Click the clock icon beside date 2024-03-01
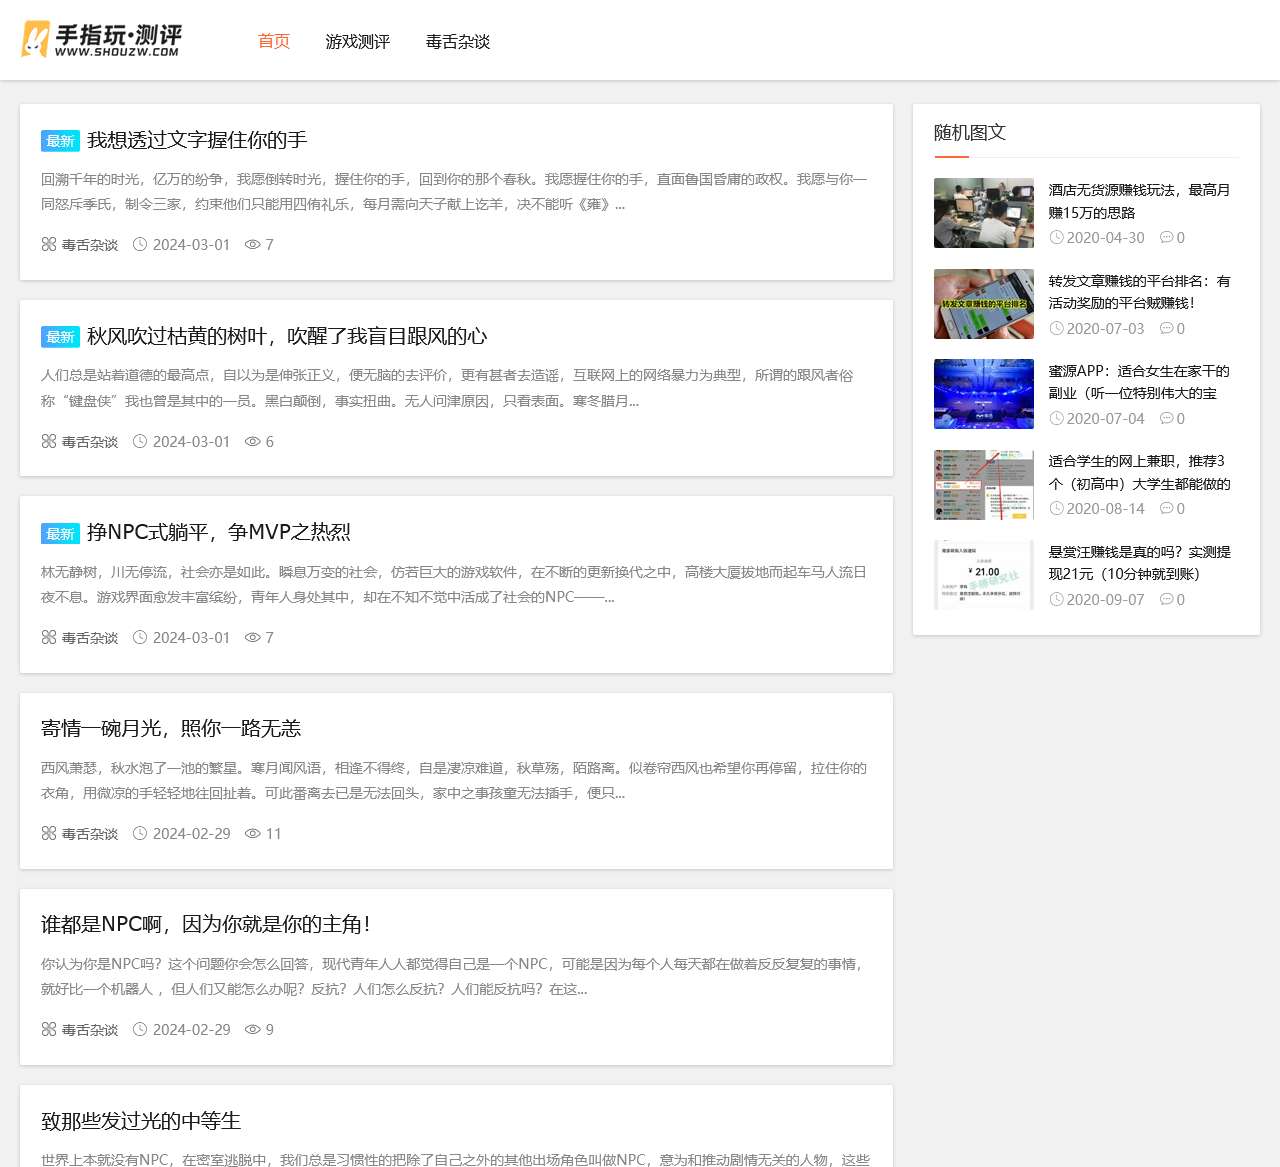This screenshot has width=1280, height=1167. coord(142,243)
